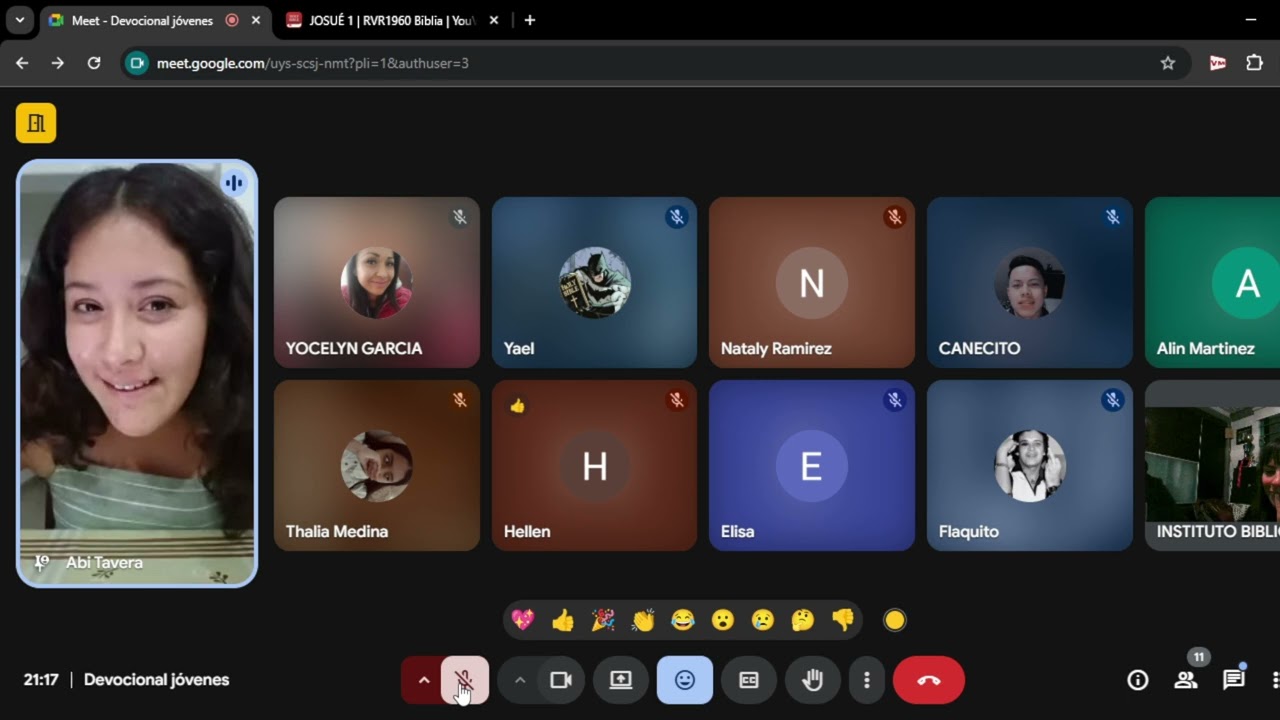Leave the call with the red hang-up button
Screen dimensions: 1280x720
click(x=929, y=680)
